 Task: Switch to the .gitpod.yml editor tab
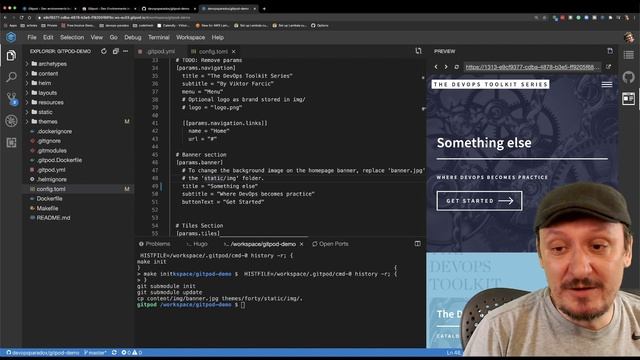click(x=159, y=52)
